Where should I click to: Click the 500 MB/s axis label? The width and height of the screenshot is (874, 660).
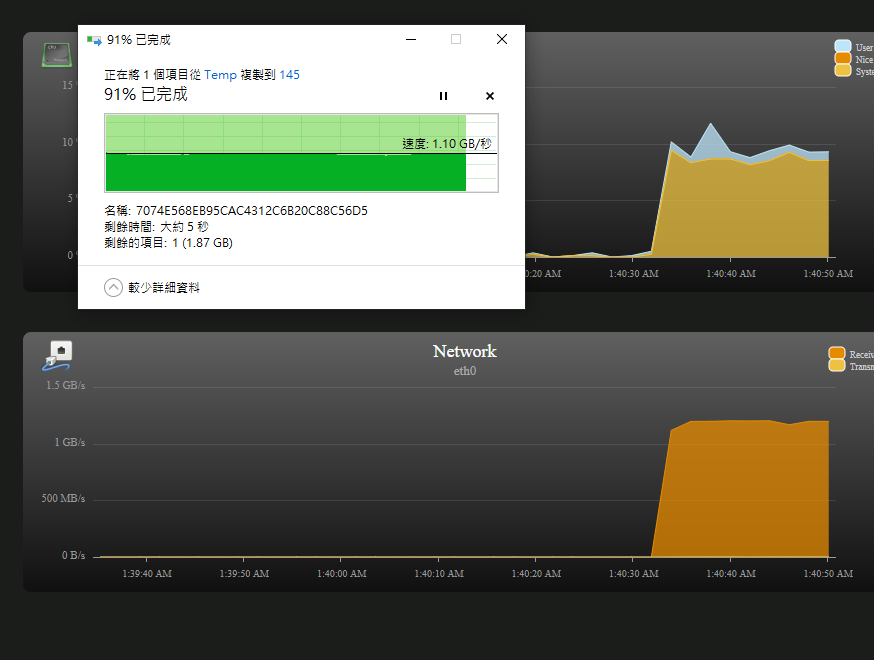63,498
